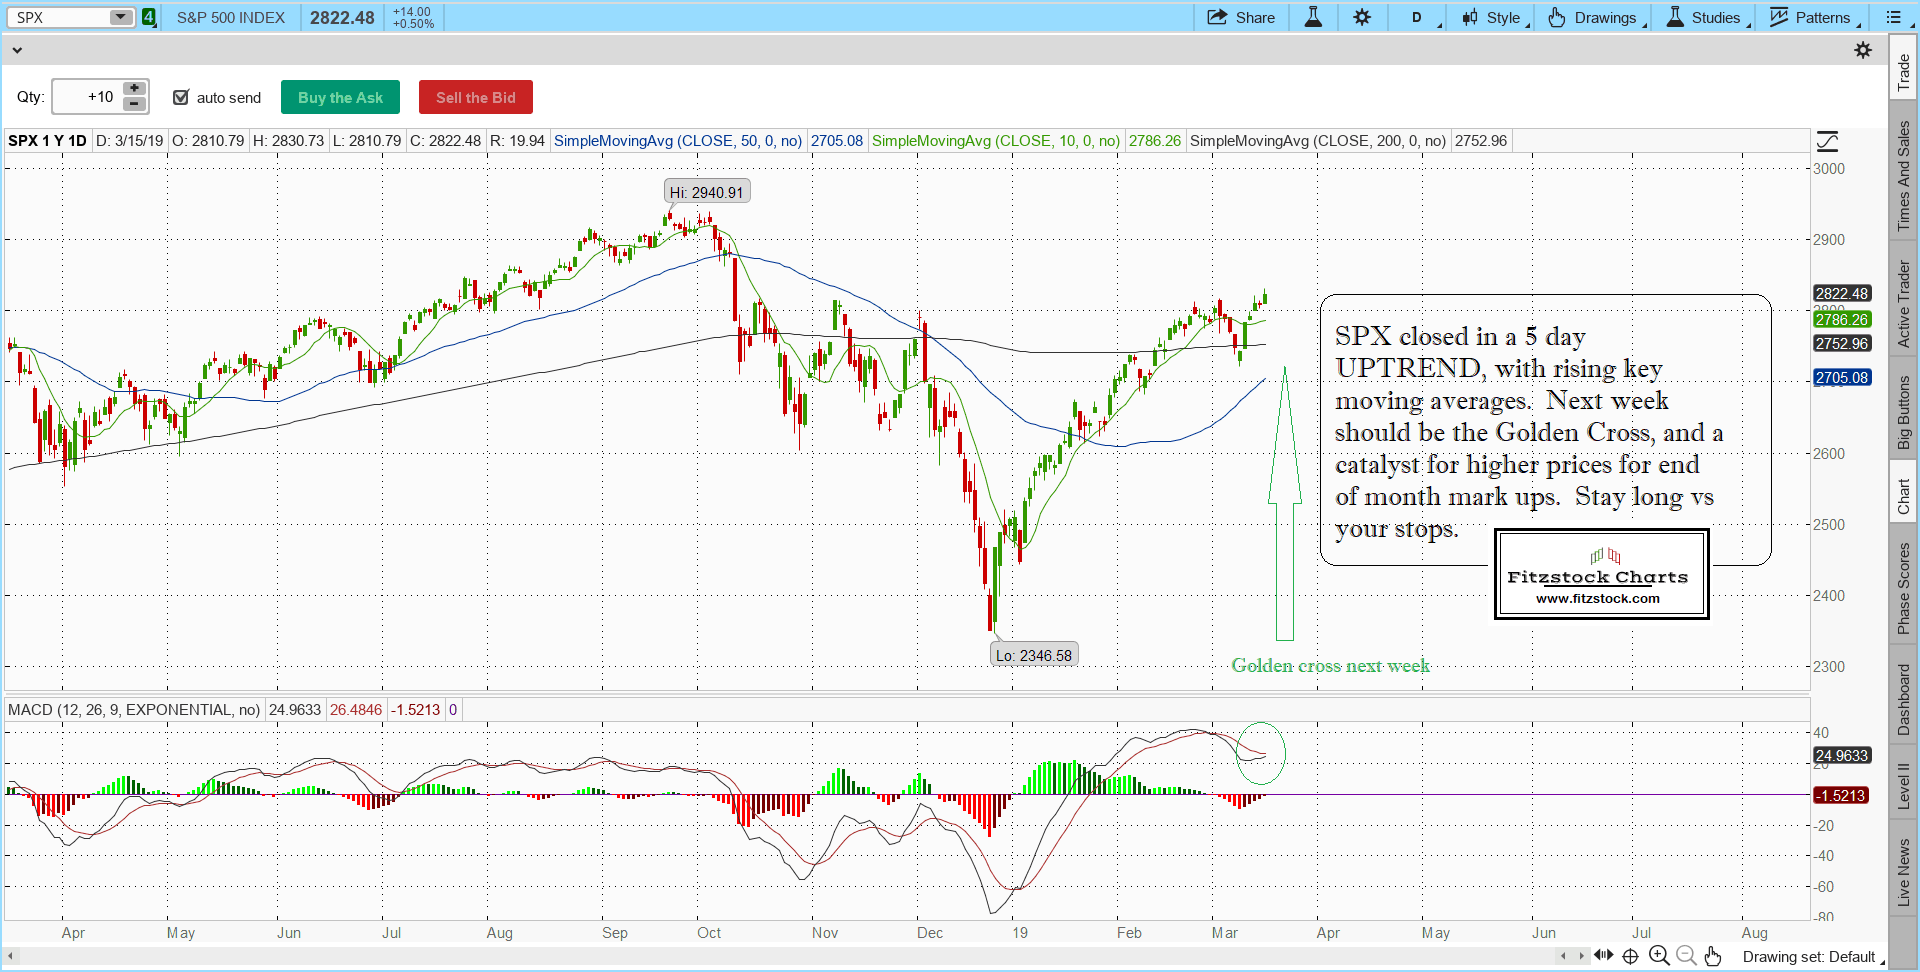Click the Sell the Bid button

475,97
